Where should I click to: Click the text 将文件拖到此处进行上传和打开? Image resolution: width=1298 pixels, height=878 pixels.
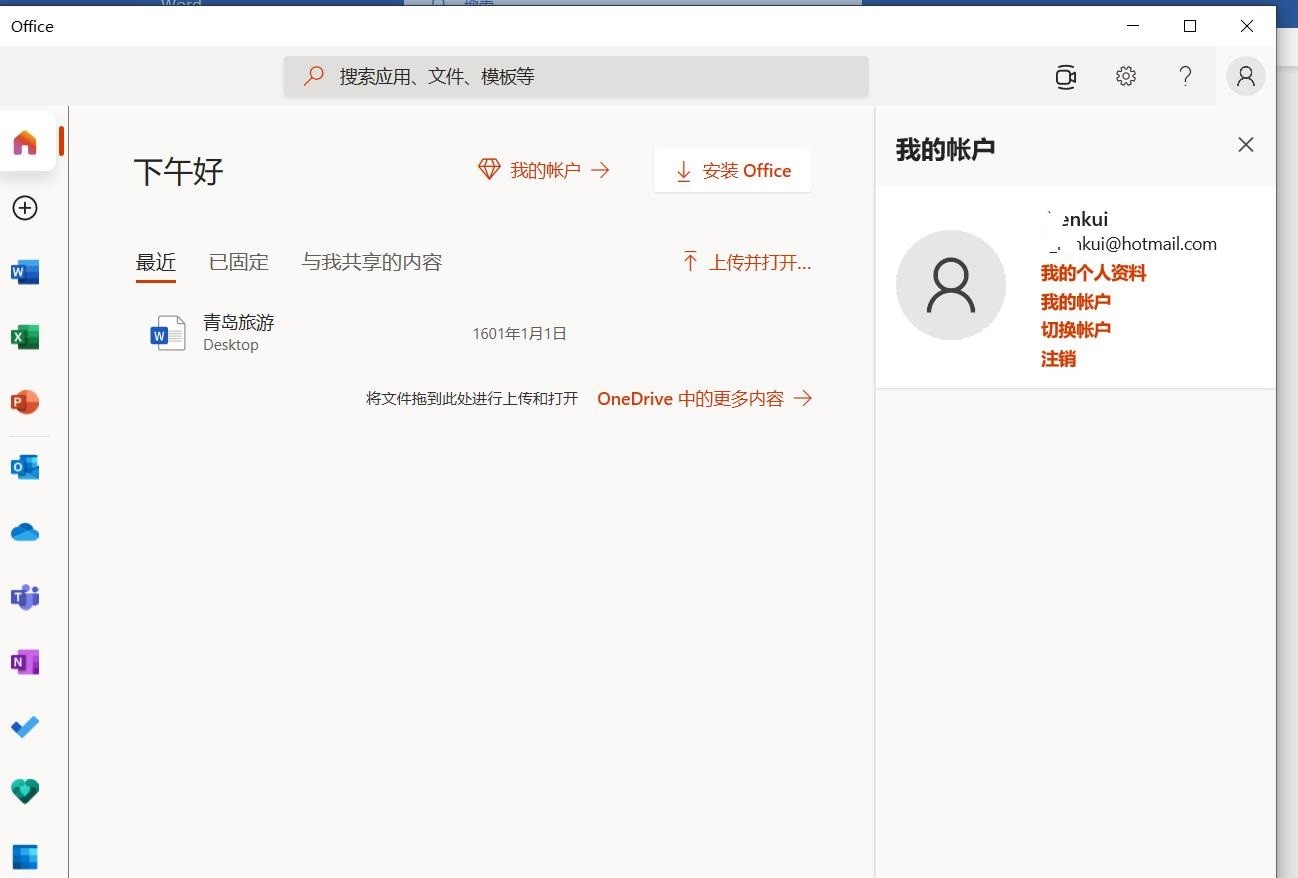[472, 399]
